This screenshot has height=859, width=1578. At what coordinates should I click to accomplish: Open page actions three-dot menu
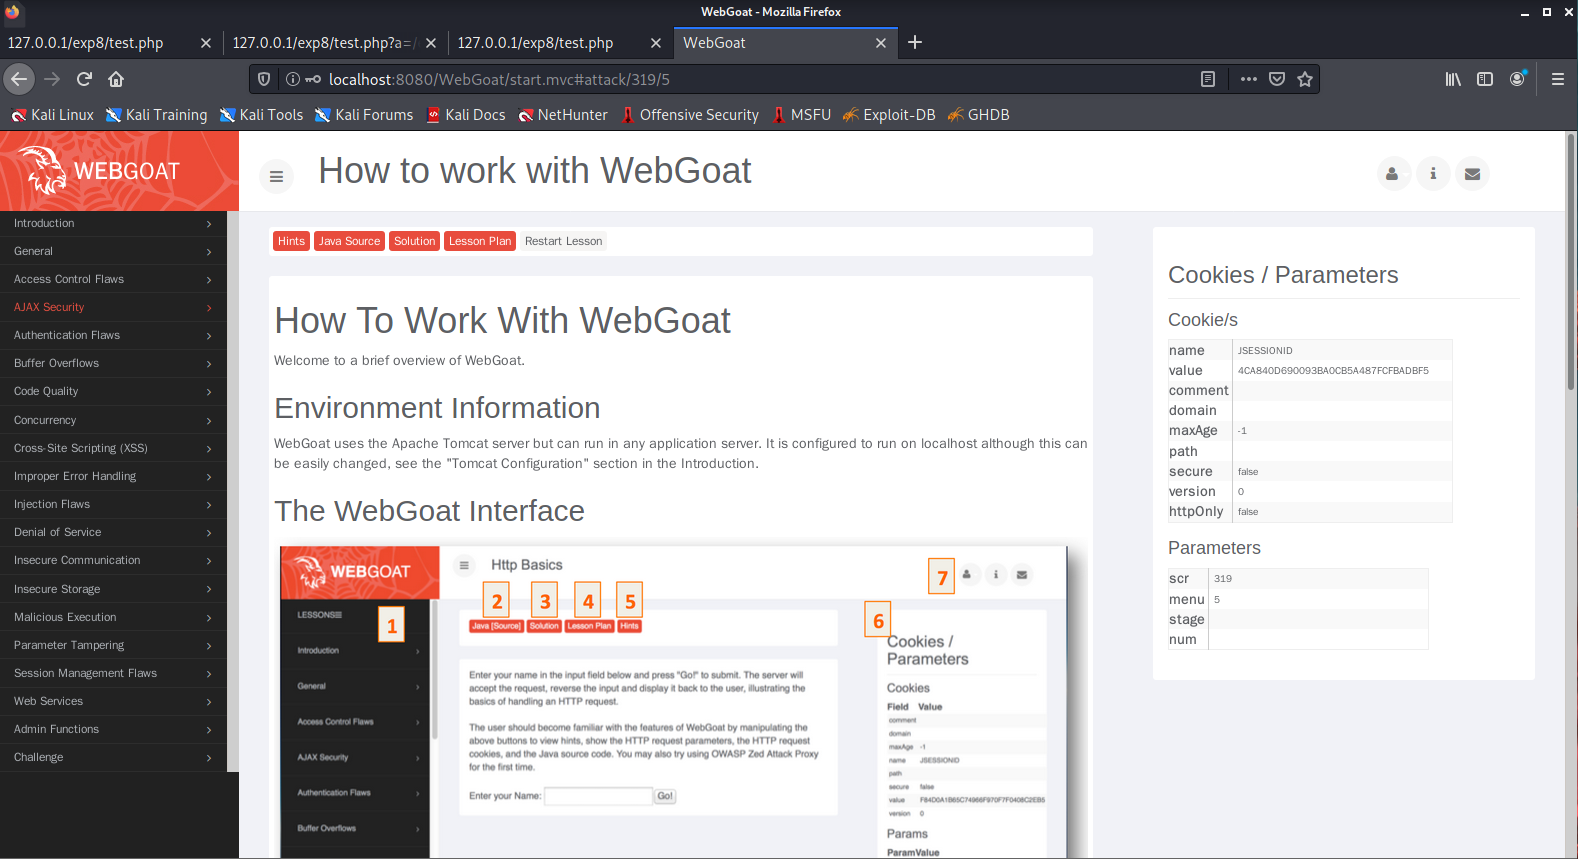coord(1249,79)
